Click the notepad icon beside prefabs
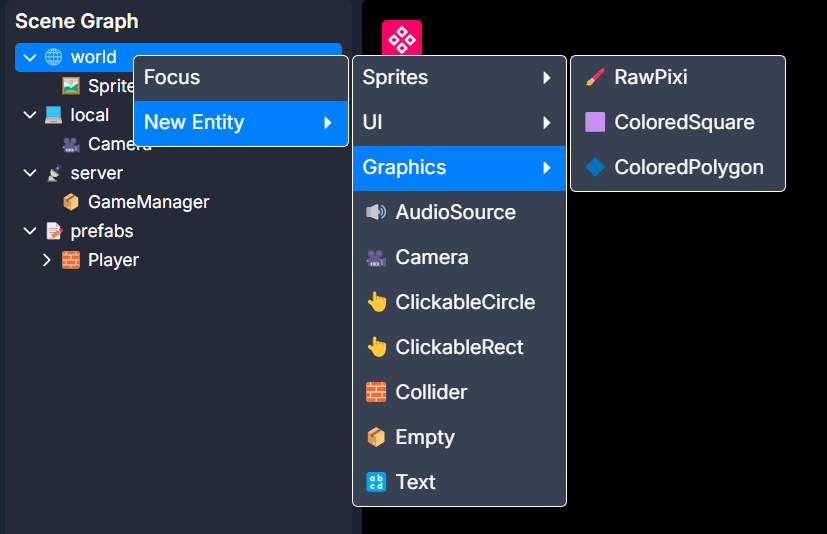 (x=53, y=231)
